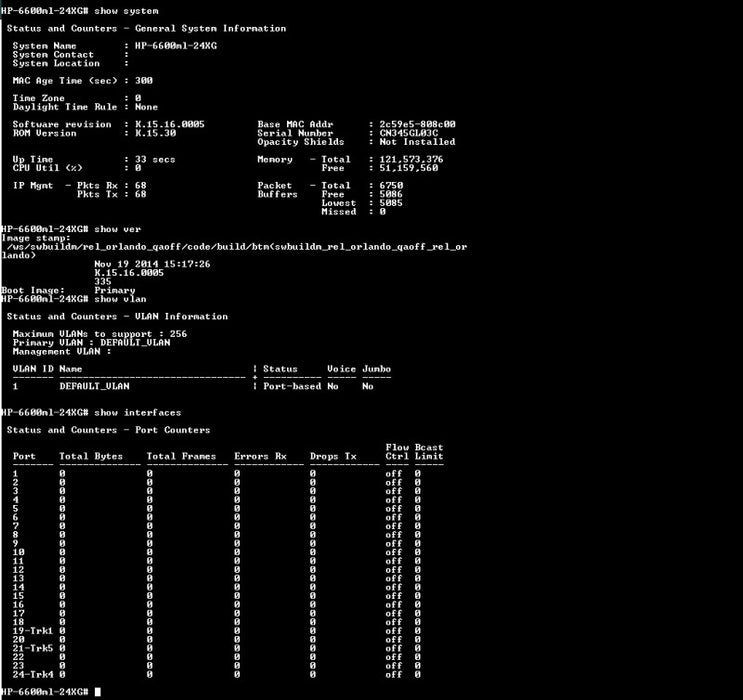Select 'Errors Rx' column header
This screenshot has height=700, width=743.
point(260,456)
